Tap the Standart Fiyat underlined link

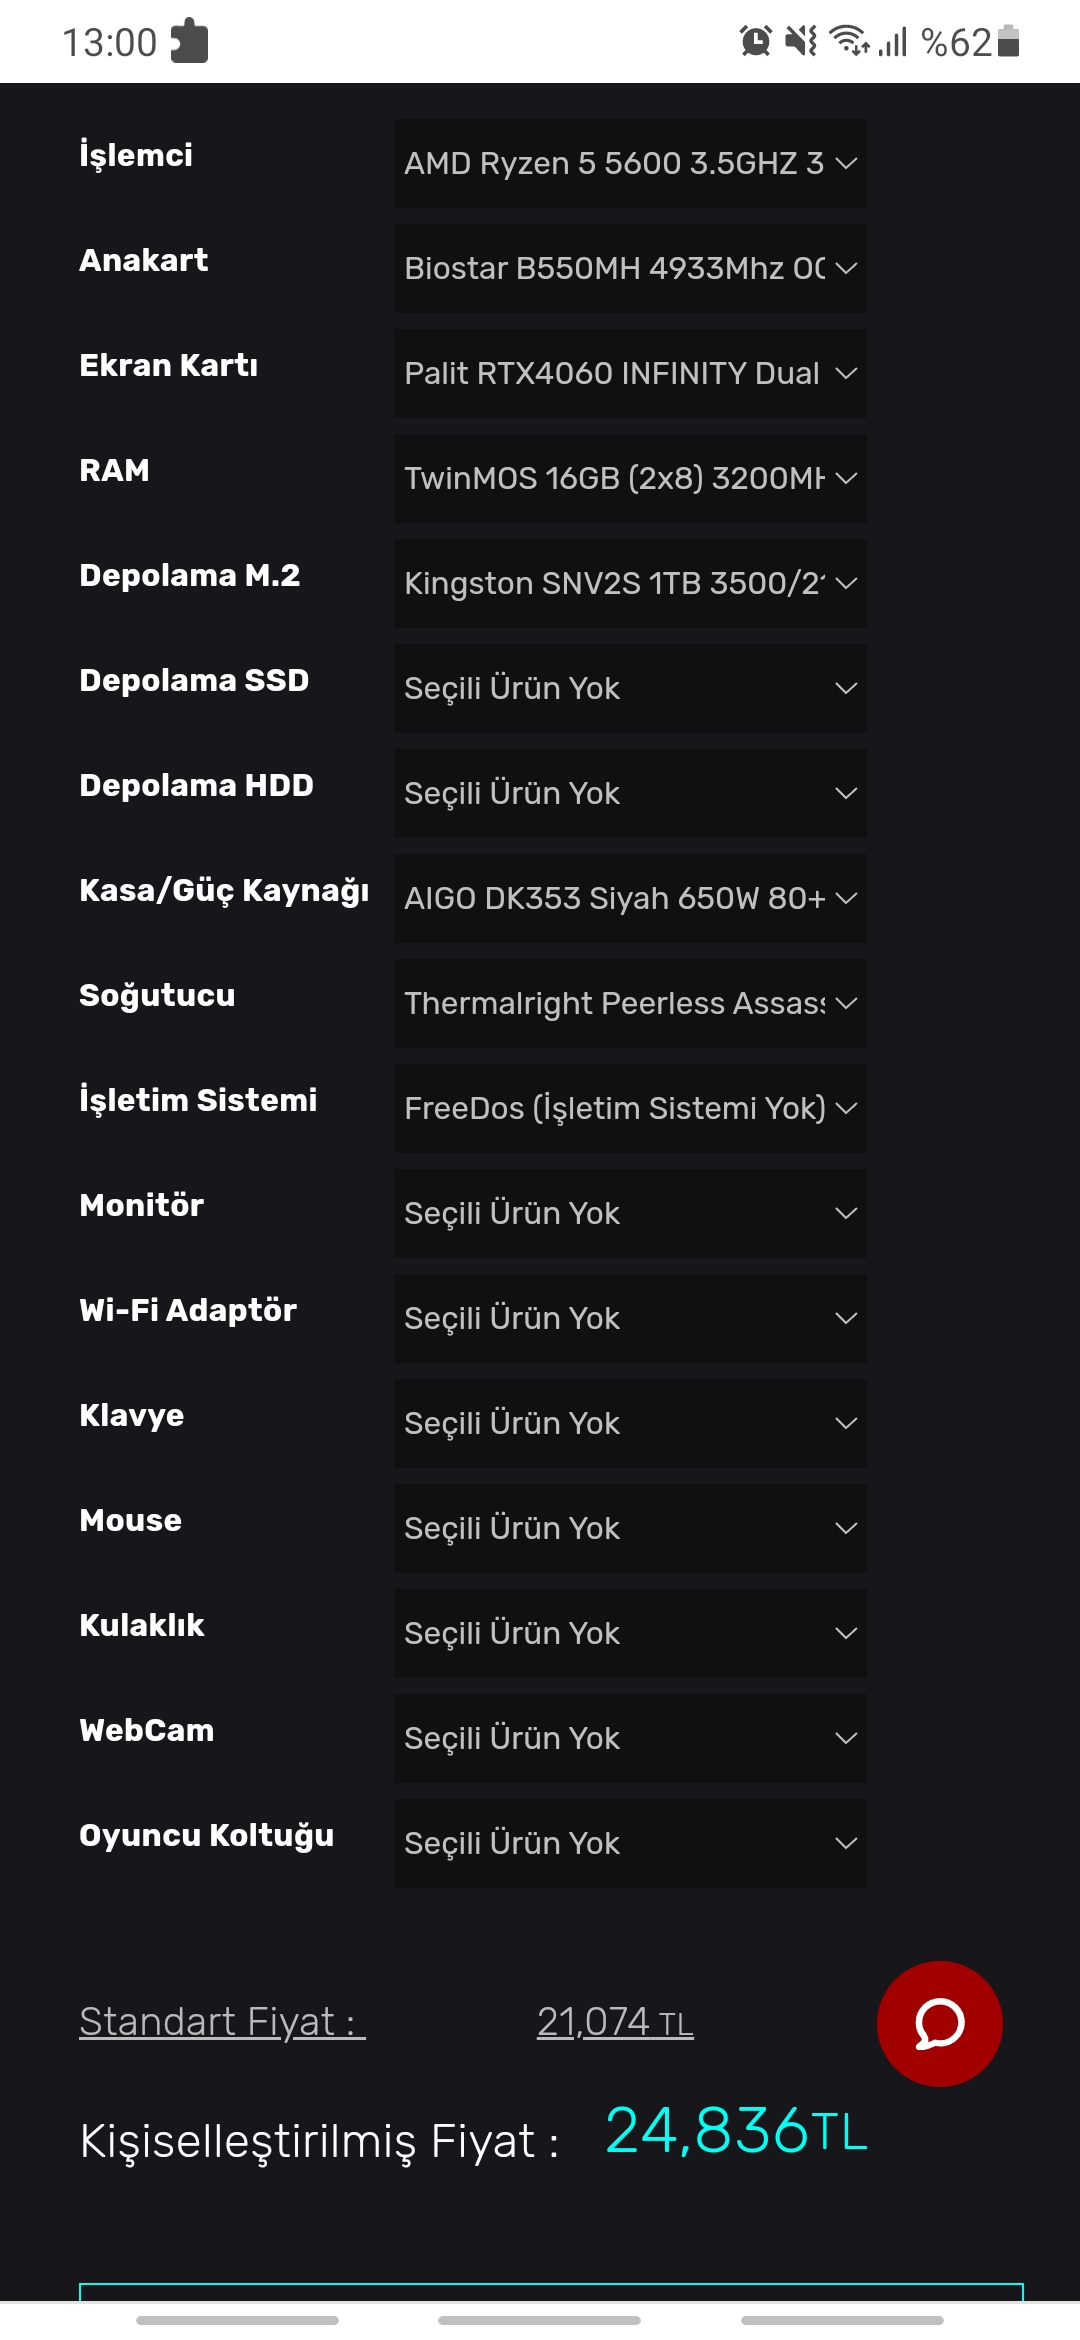point(222,2021)
